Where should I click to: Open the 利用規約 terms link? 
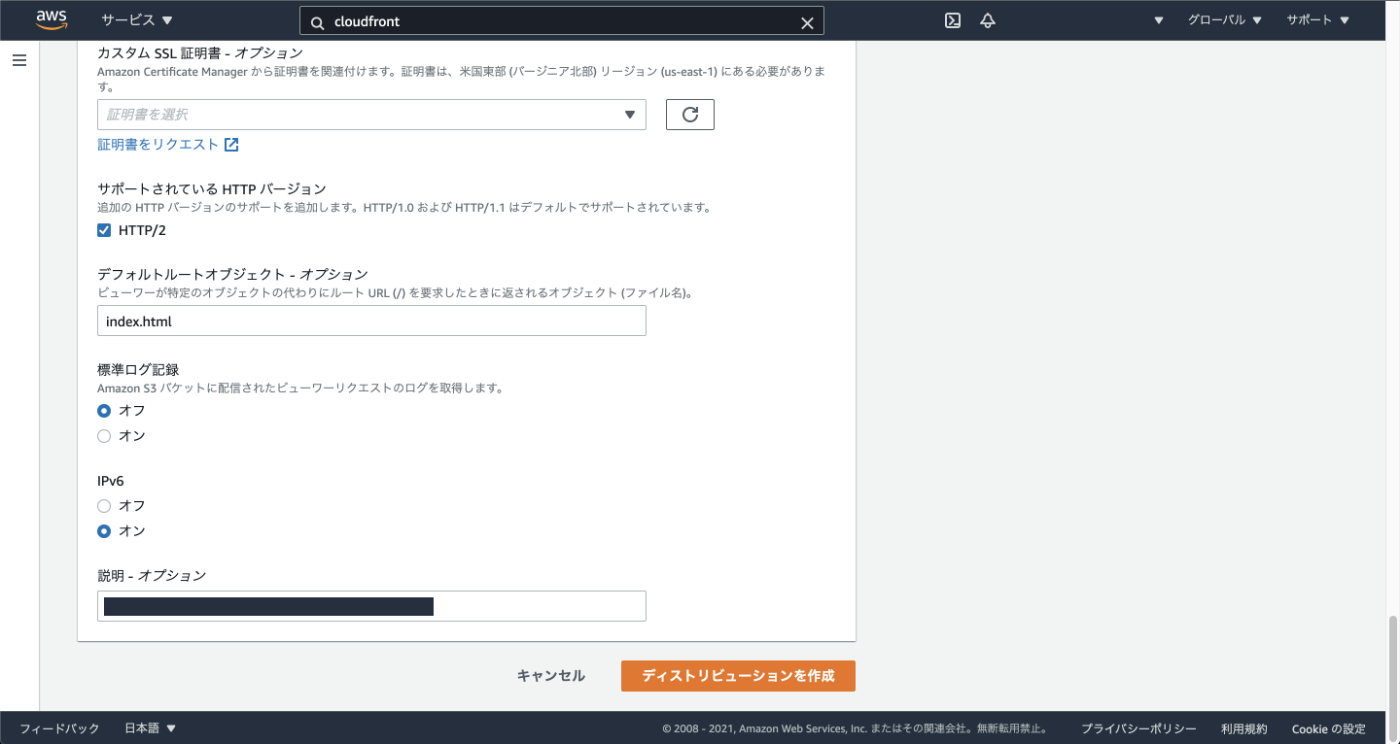click(1244, 729)
